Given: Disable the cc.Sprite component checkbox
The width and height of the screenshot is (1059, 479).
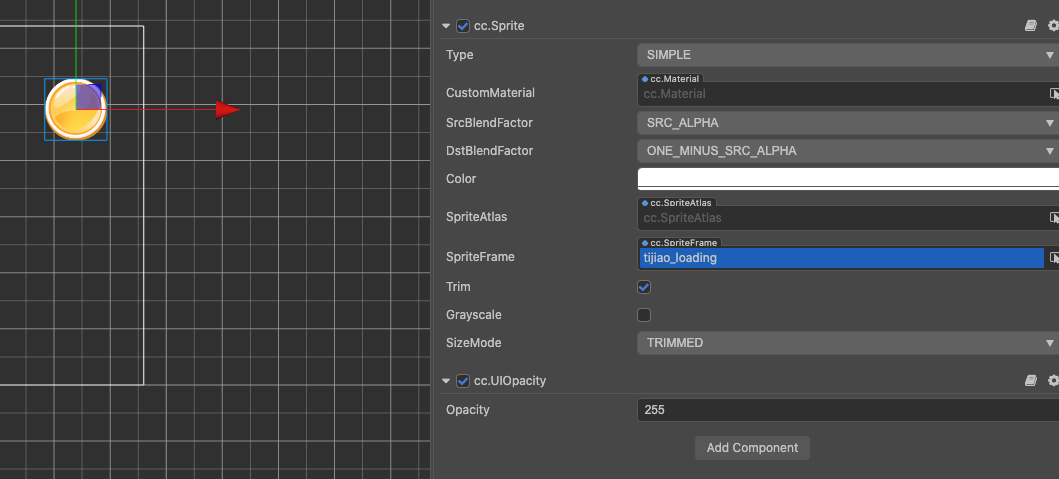Looking at the screenshot, I should click(x=463, y=26).
